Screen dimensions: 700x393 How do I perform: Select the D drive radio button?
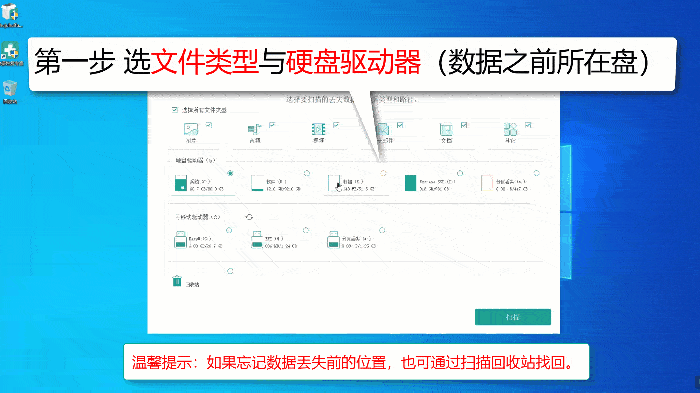[307, 173]
